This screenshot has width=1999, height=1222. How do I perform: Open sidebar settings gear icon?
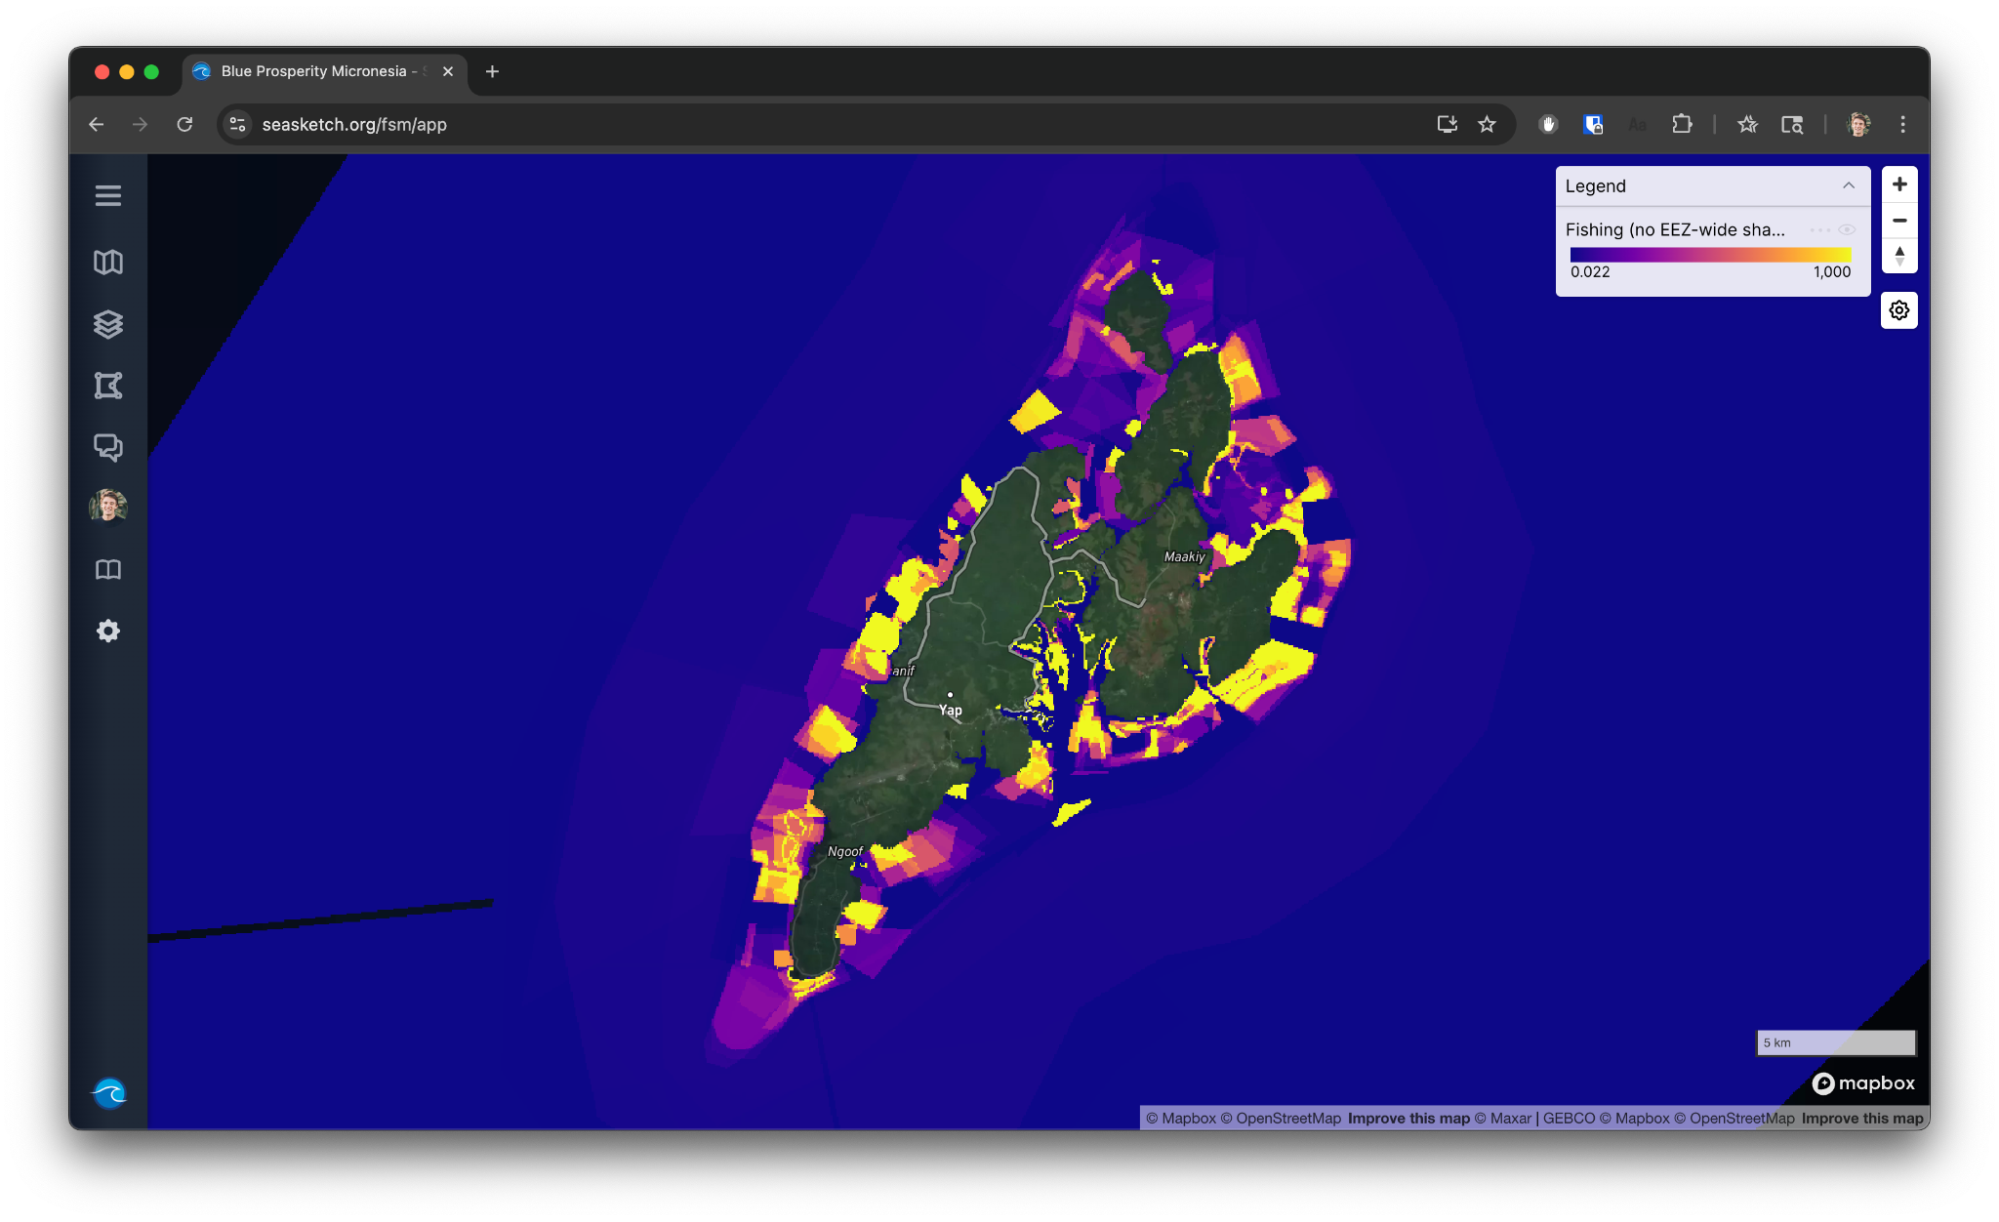108,631
